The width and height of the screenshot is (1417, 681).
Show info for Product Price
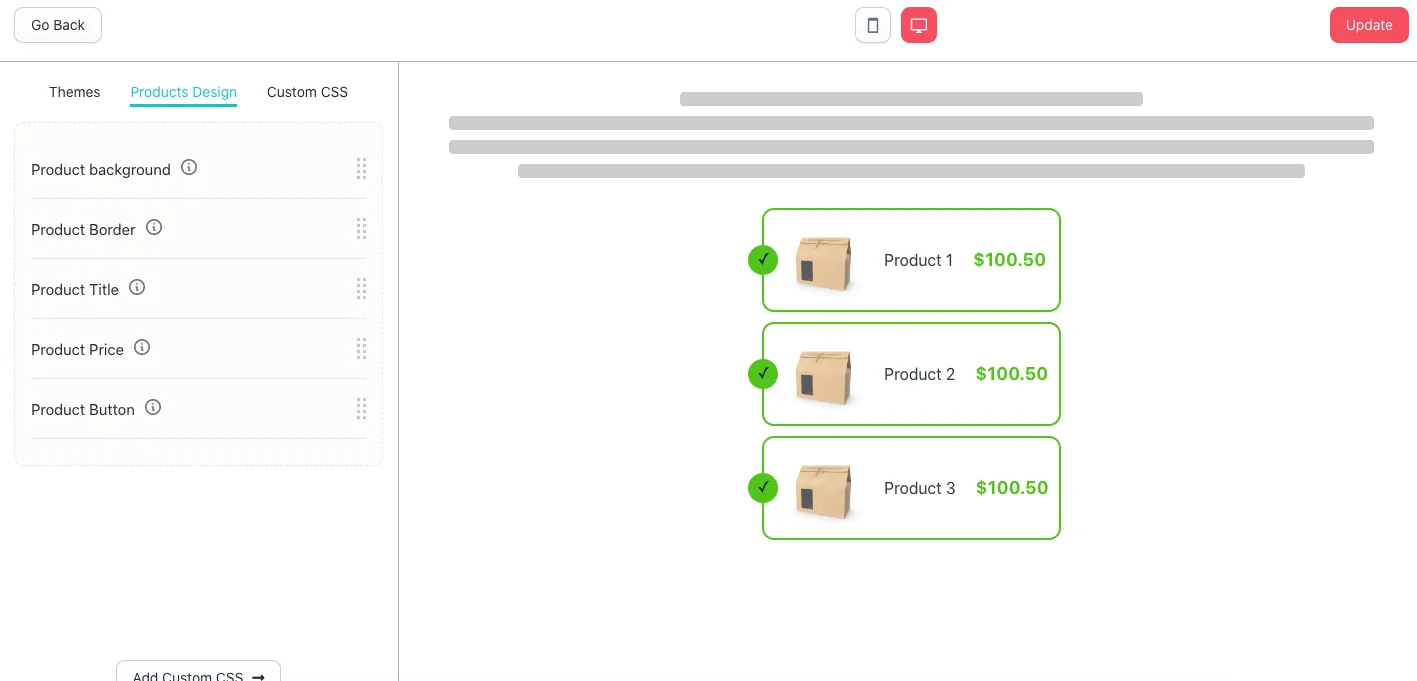(x=142, y=348)
